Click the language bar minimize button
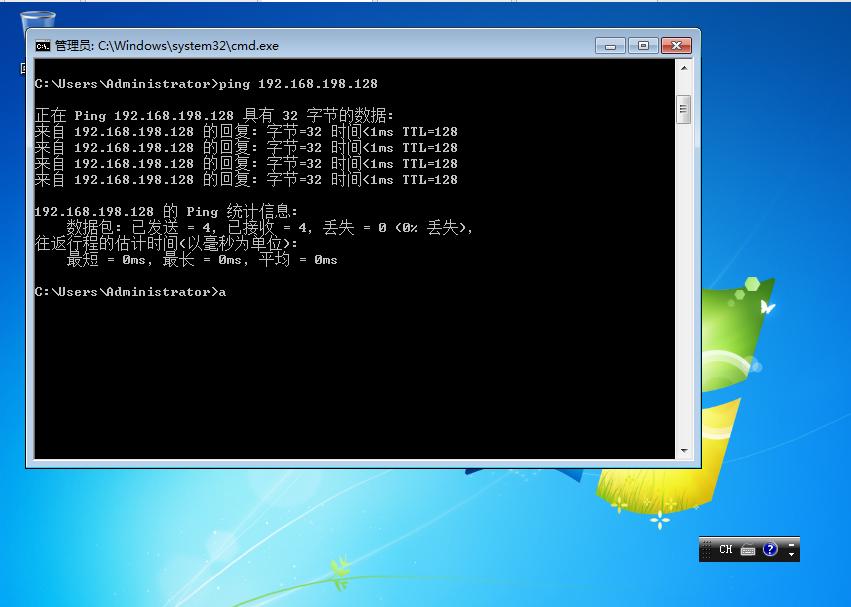851x607 pixels. click(792, 543)
